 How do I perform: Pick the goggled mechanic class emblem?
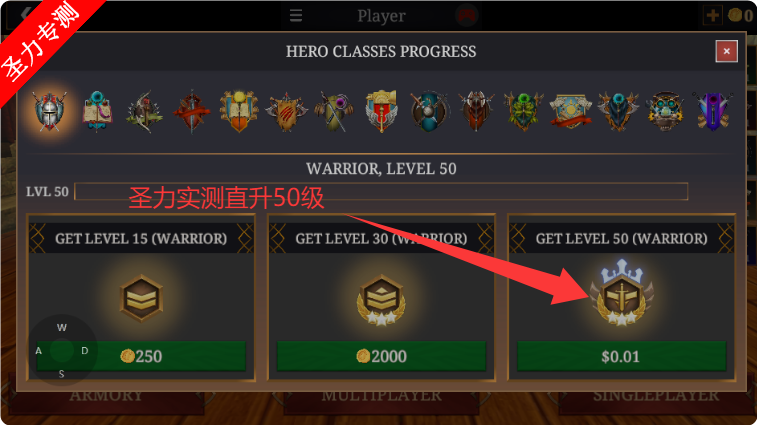pyautogui.click(x=666, y=112)
